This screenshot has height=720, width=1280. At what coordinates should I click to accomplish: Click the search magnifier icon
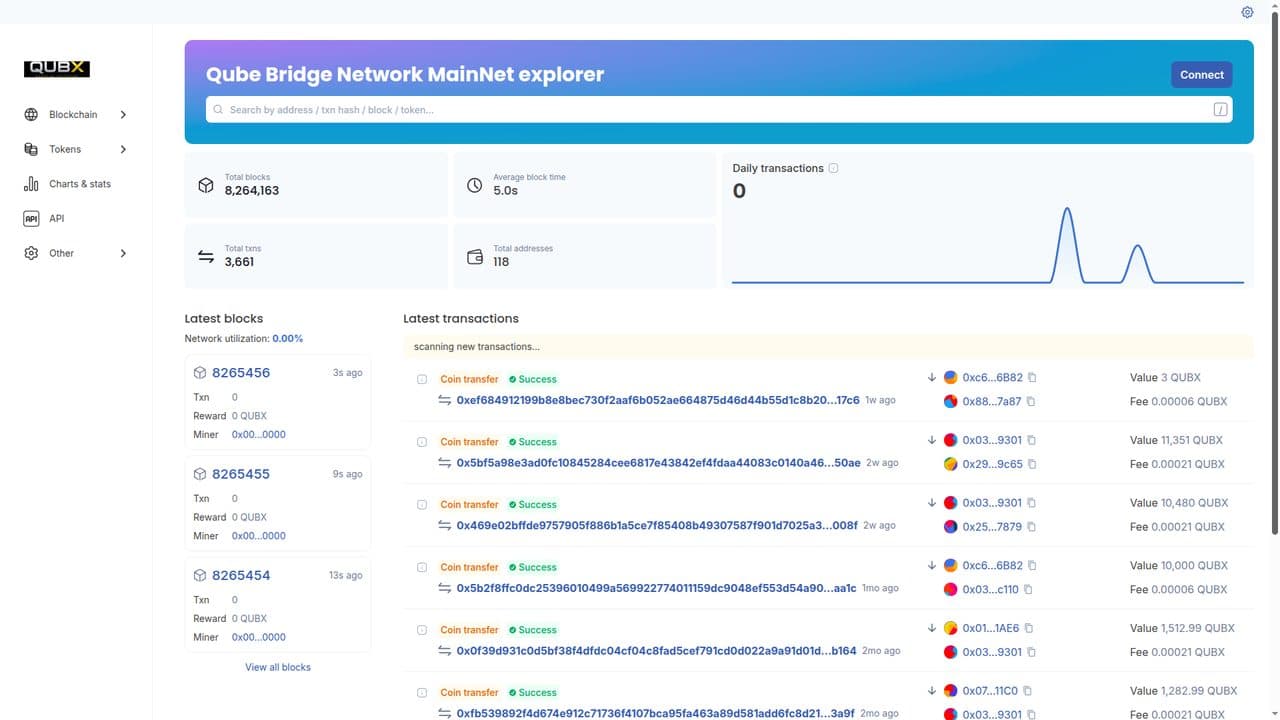tap(219, 110)
